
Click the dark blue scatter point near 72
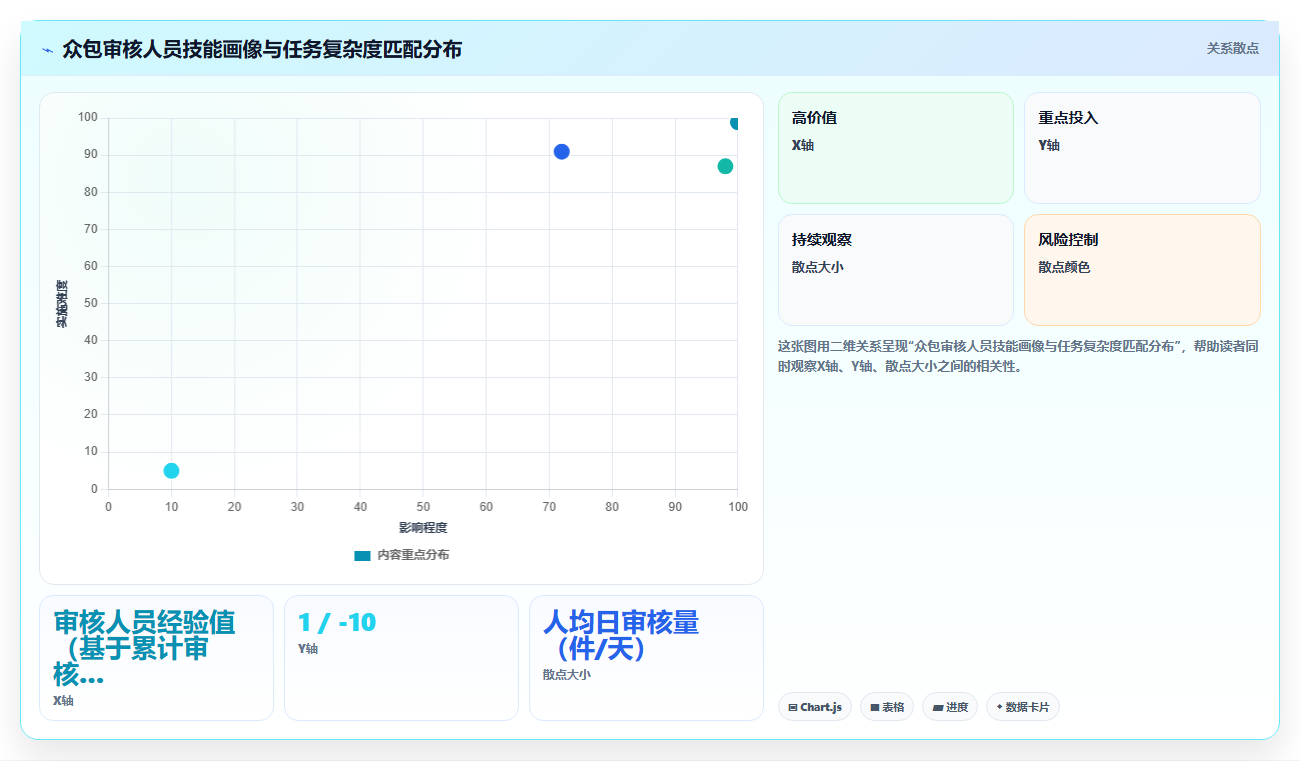pos(562,151)
